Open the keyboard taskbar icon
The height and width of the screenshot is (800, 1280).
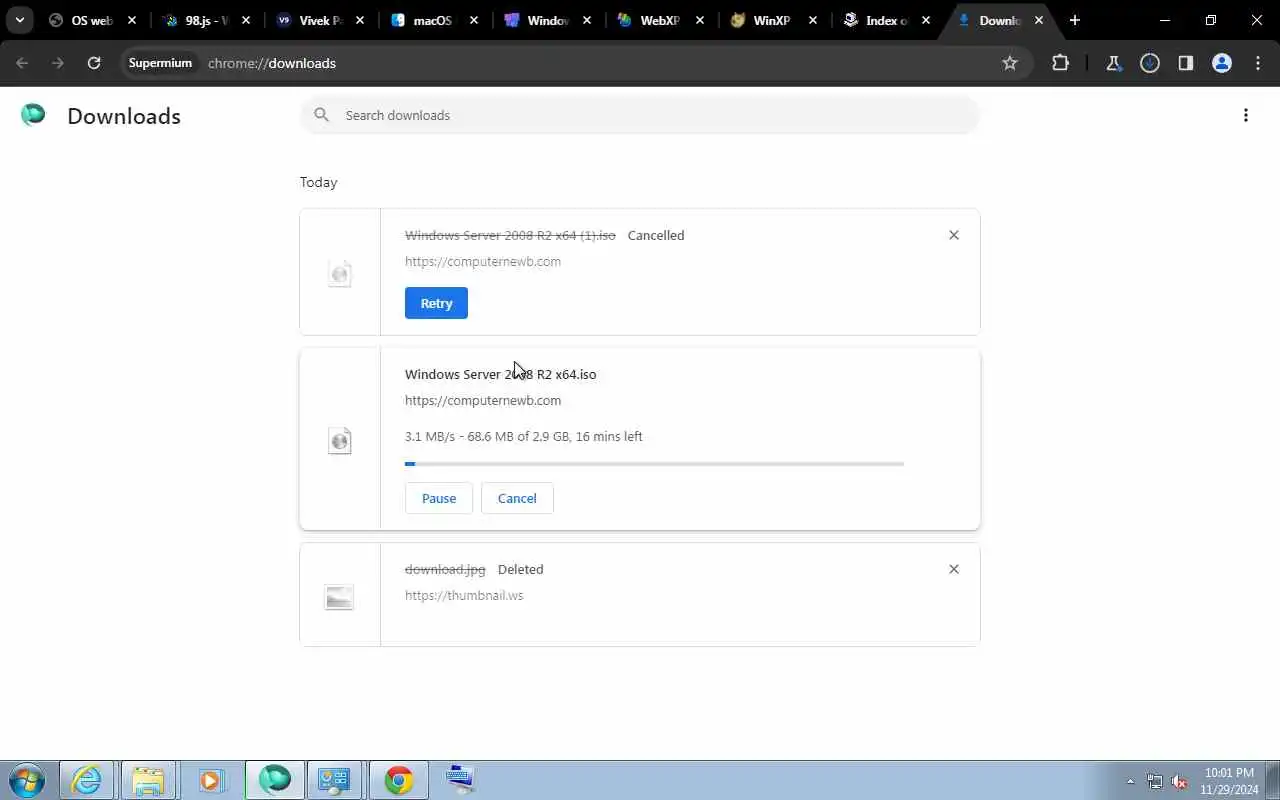(x=460, y=779)
